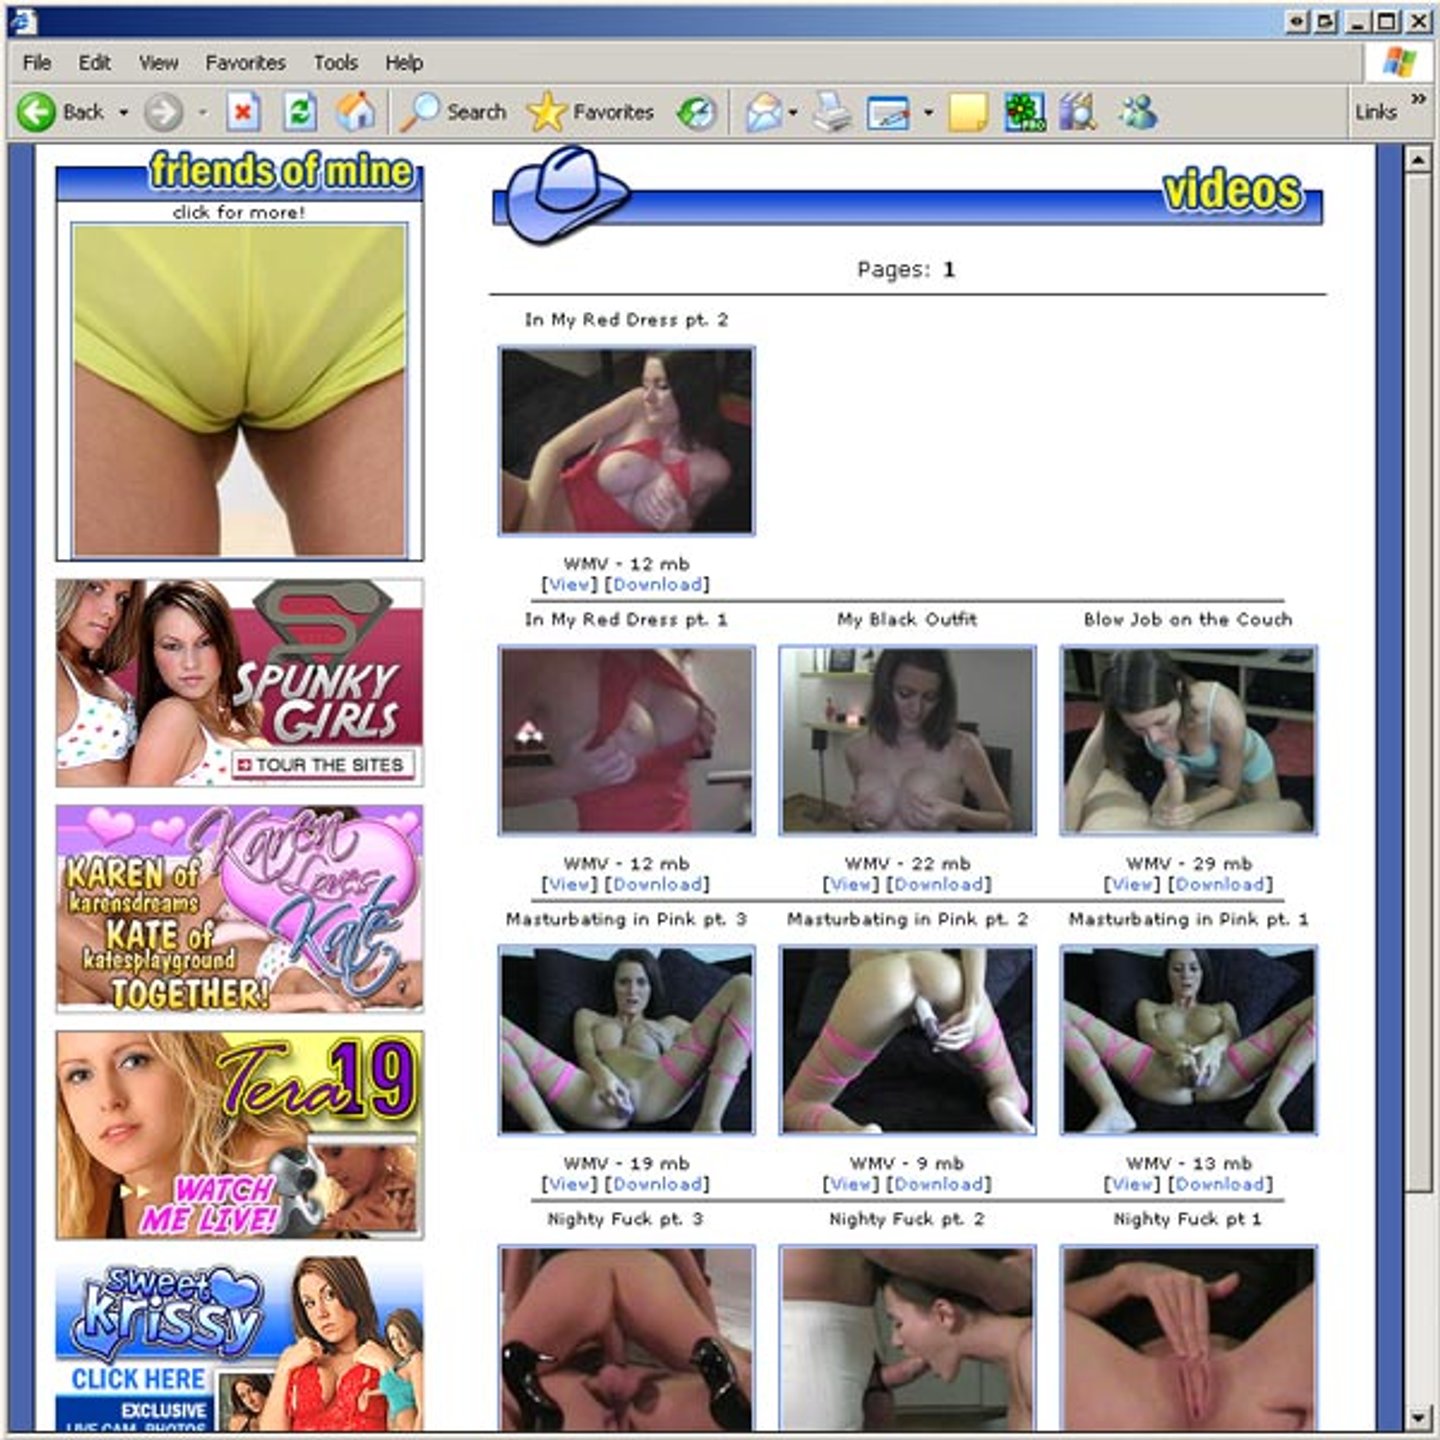Screen dimensions: 1440x1440
Task: Click the Forward navigation arrow
Action: tap(163, 112)
